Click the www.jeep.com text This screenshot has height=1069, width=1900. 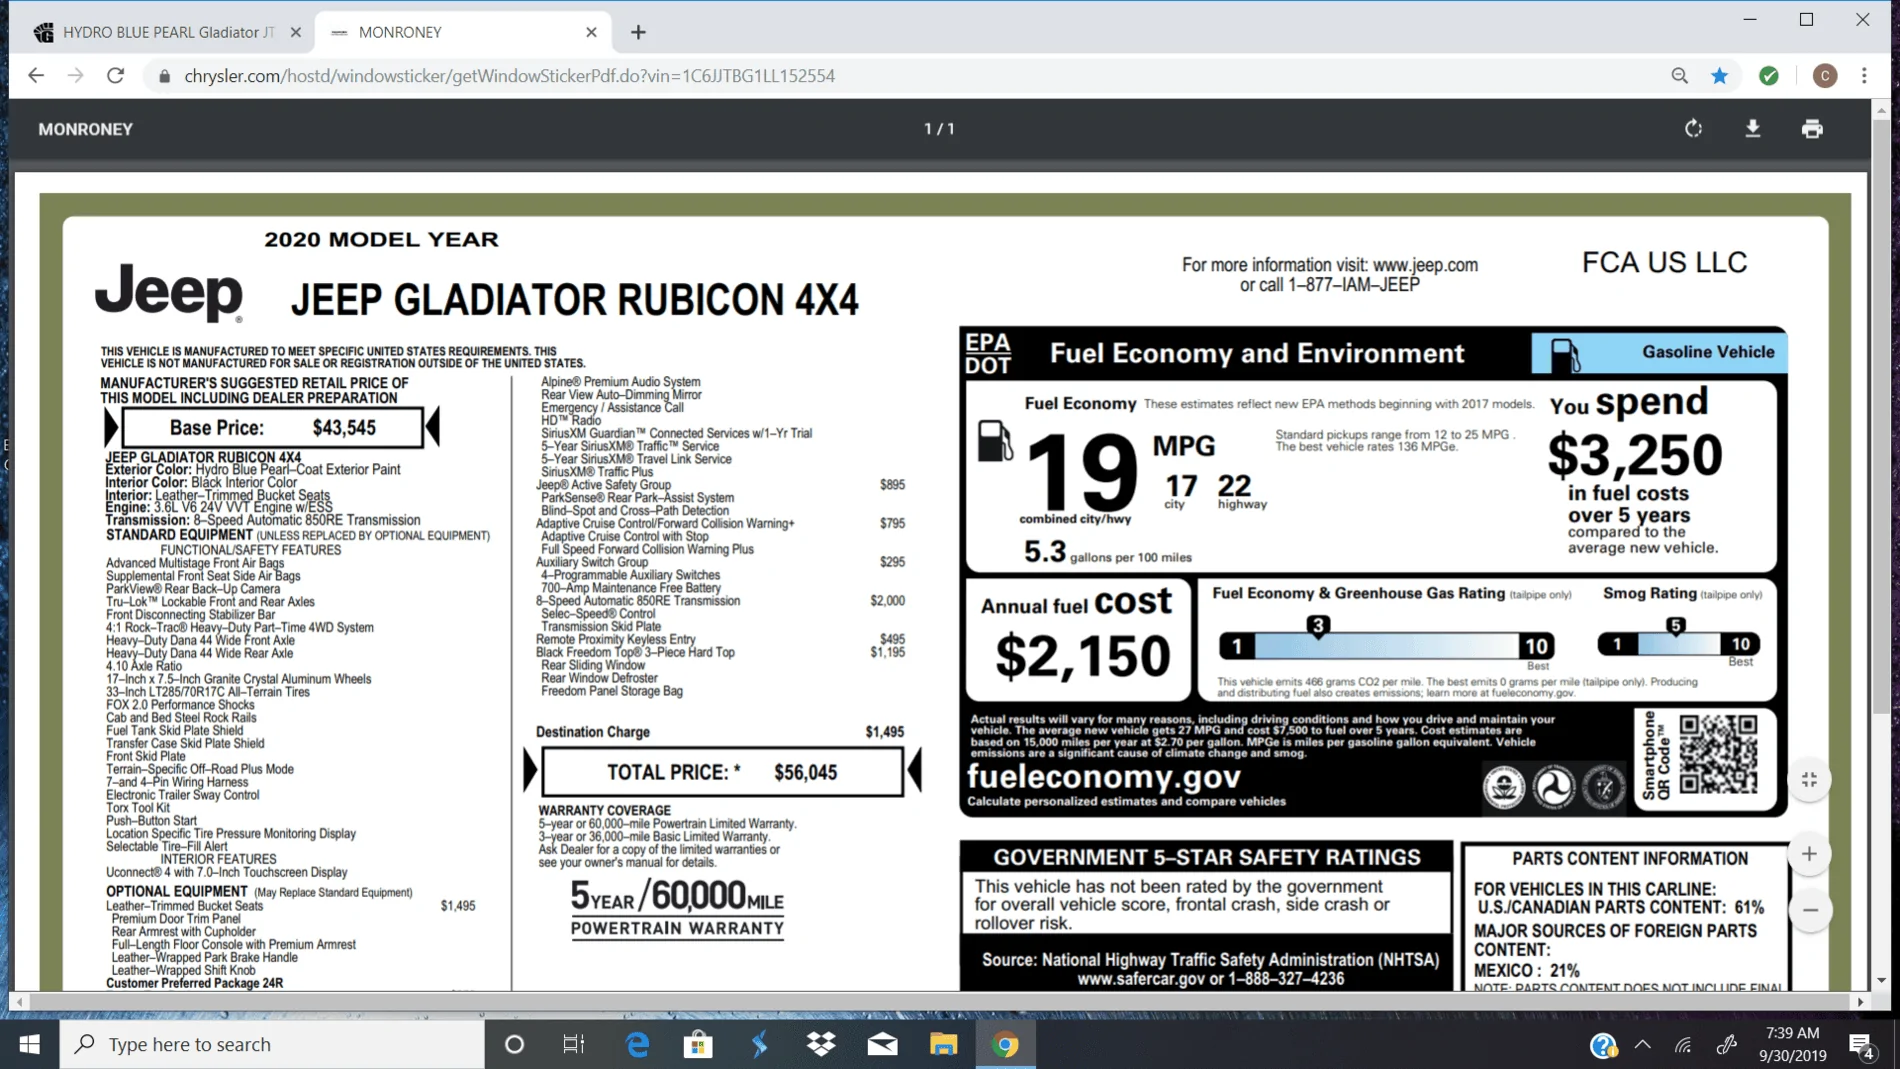[x=1425, y=265]
